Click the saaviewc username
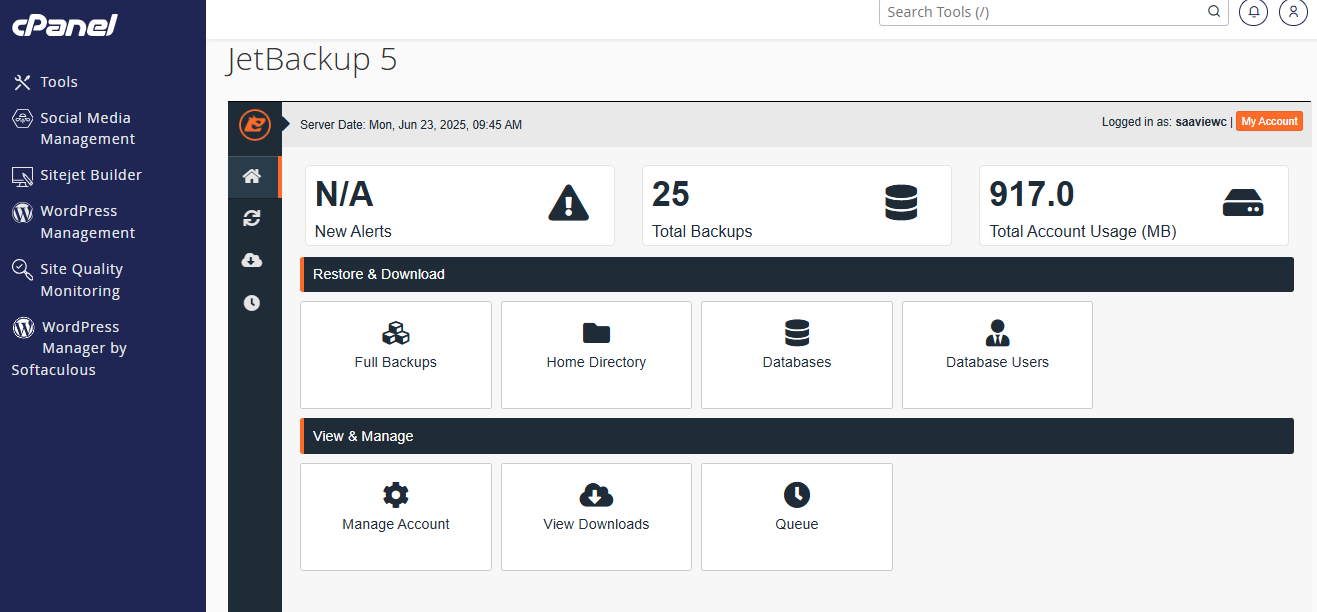1317x612 pixels. tap(1201, 122)
